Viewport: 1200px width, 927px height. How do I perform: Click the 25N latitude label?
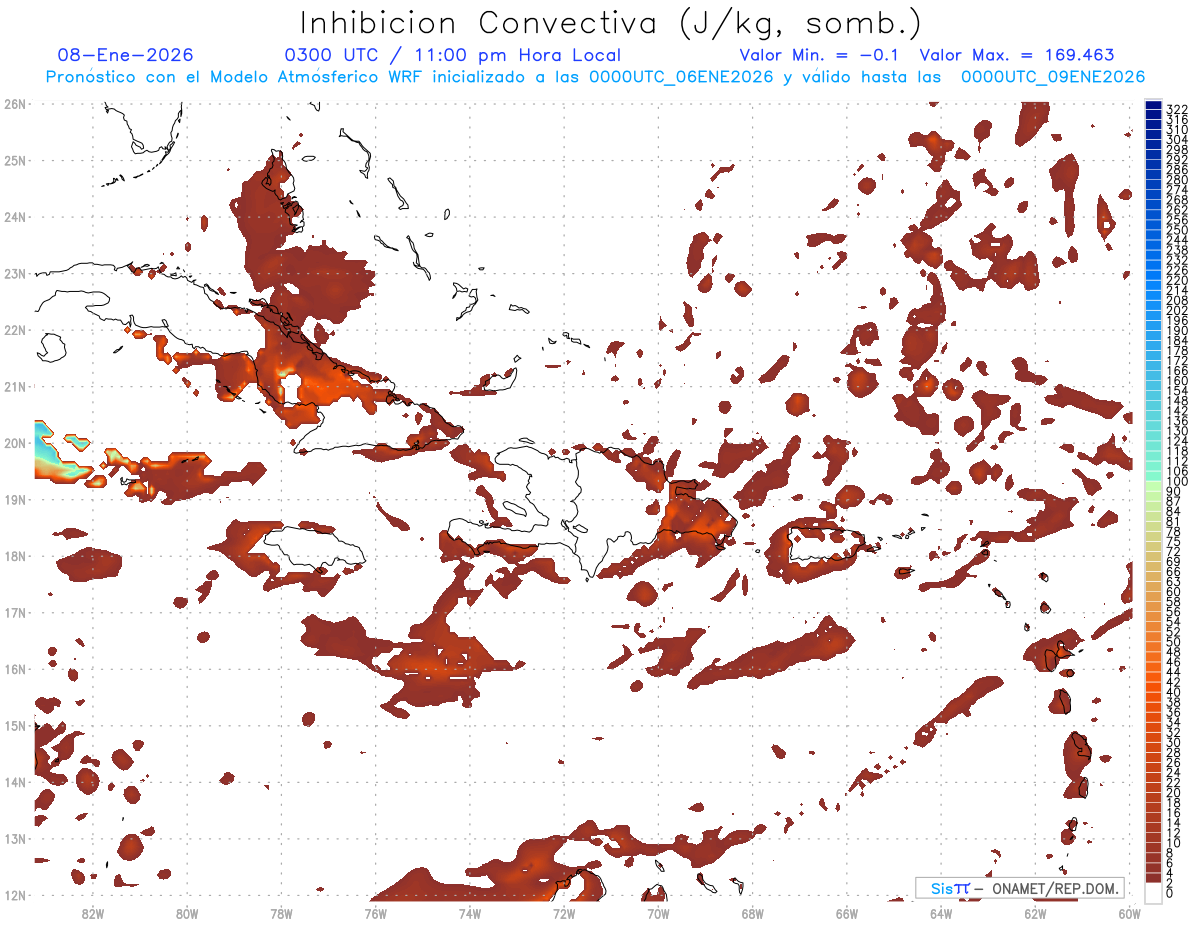click(x=15, y=160)
